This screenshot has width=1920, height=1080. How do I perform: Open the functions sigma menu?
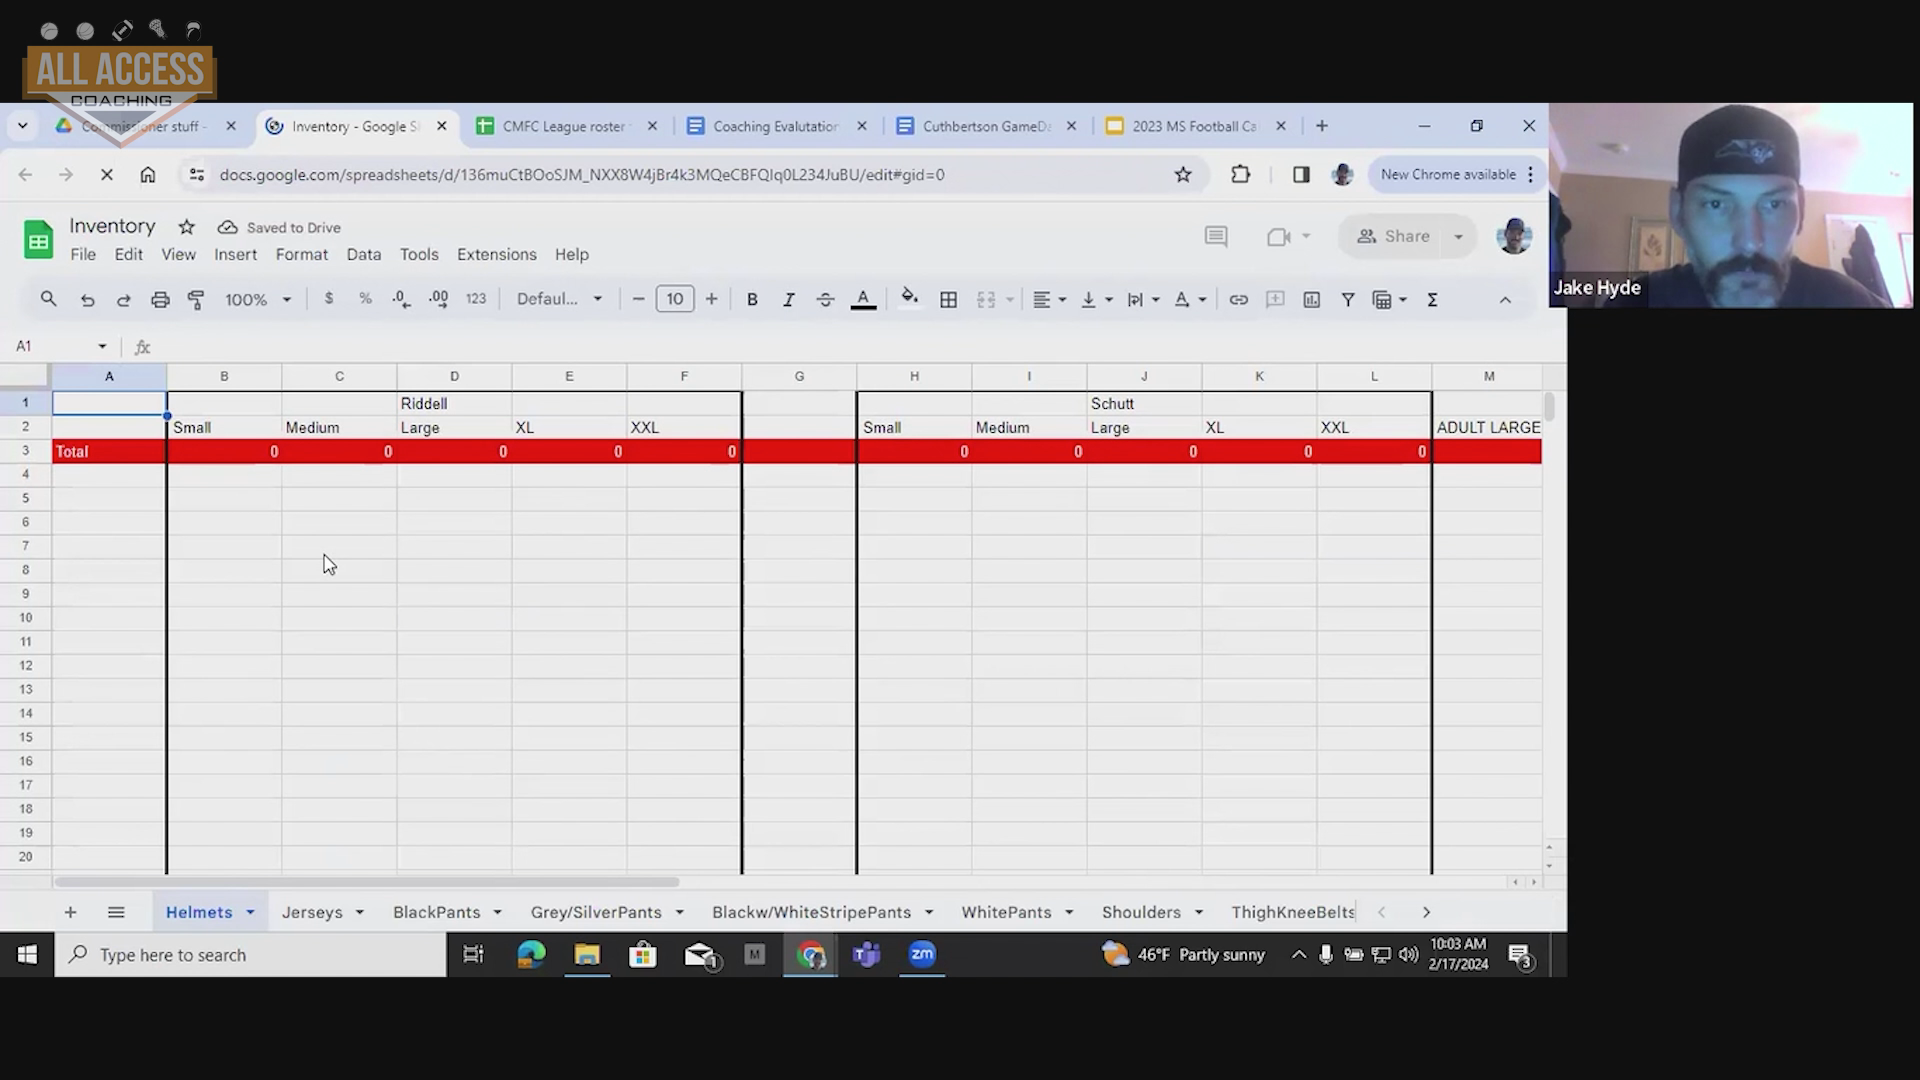click(1432, 299)
